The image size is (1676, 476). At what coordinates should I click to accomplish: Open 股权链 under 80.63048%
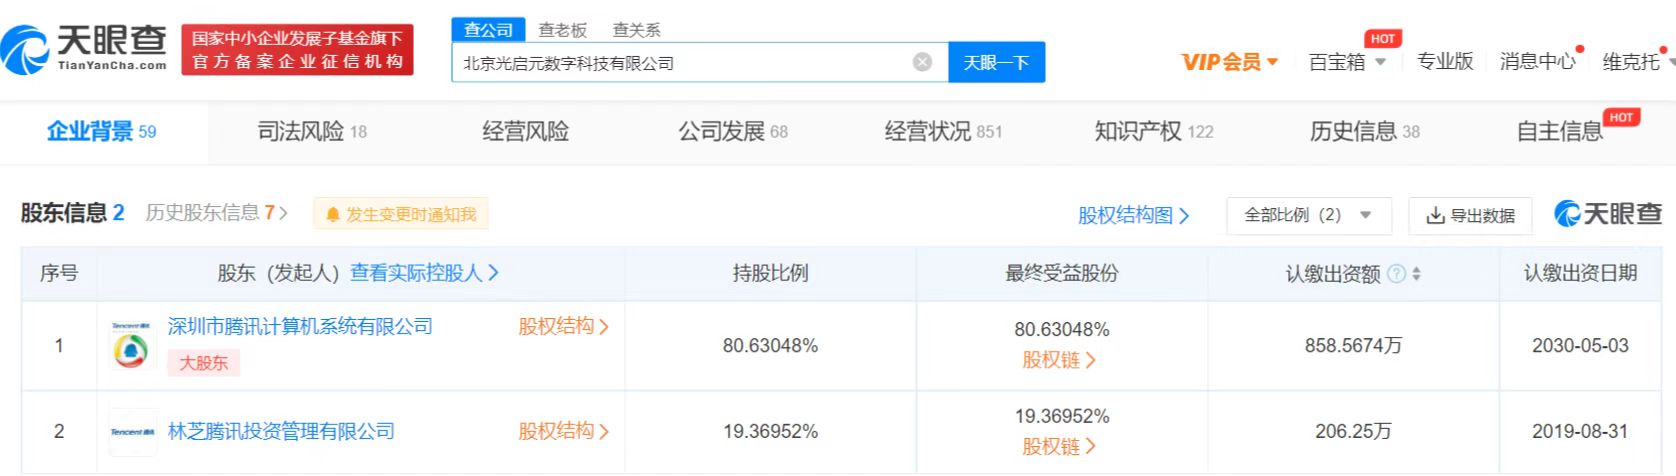[x=1059, y=360]
